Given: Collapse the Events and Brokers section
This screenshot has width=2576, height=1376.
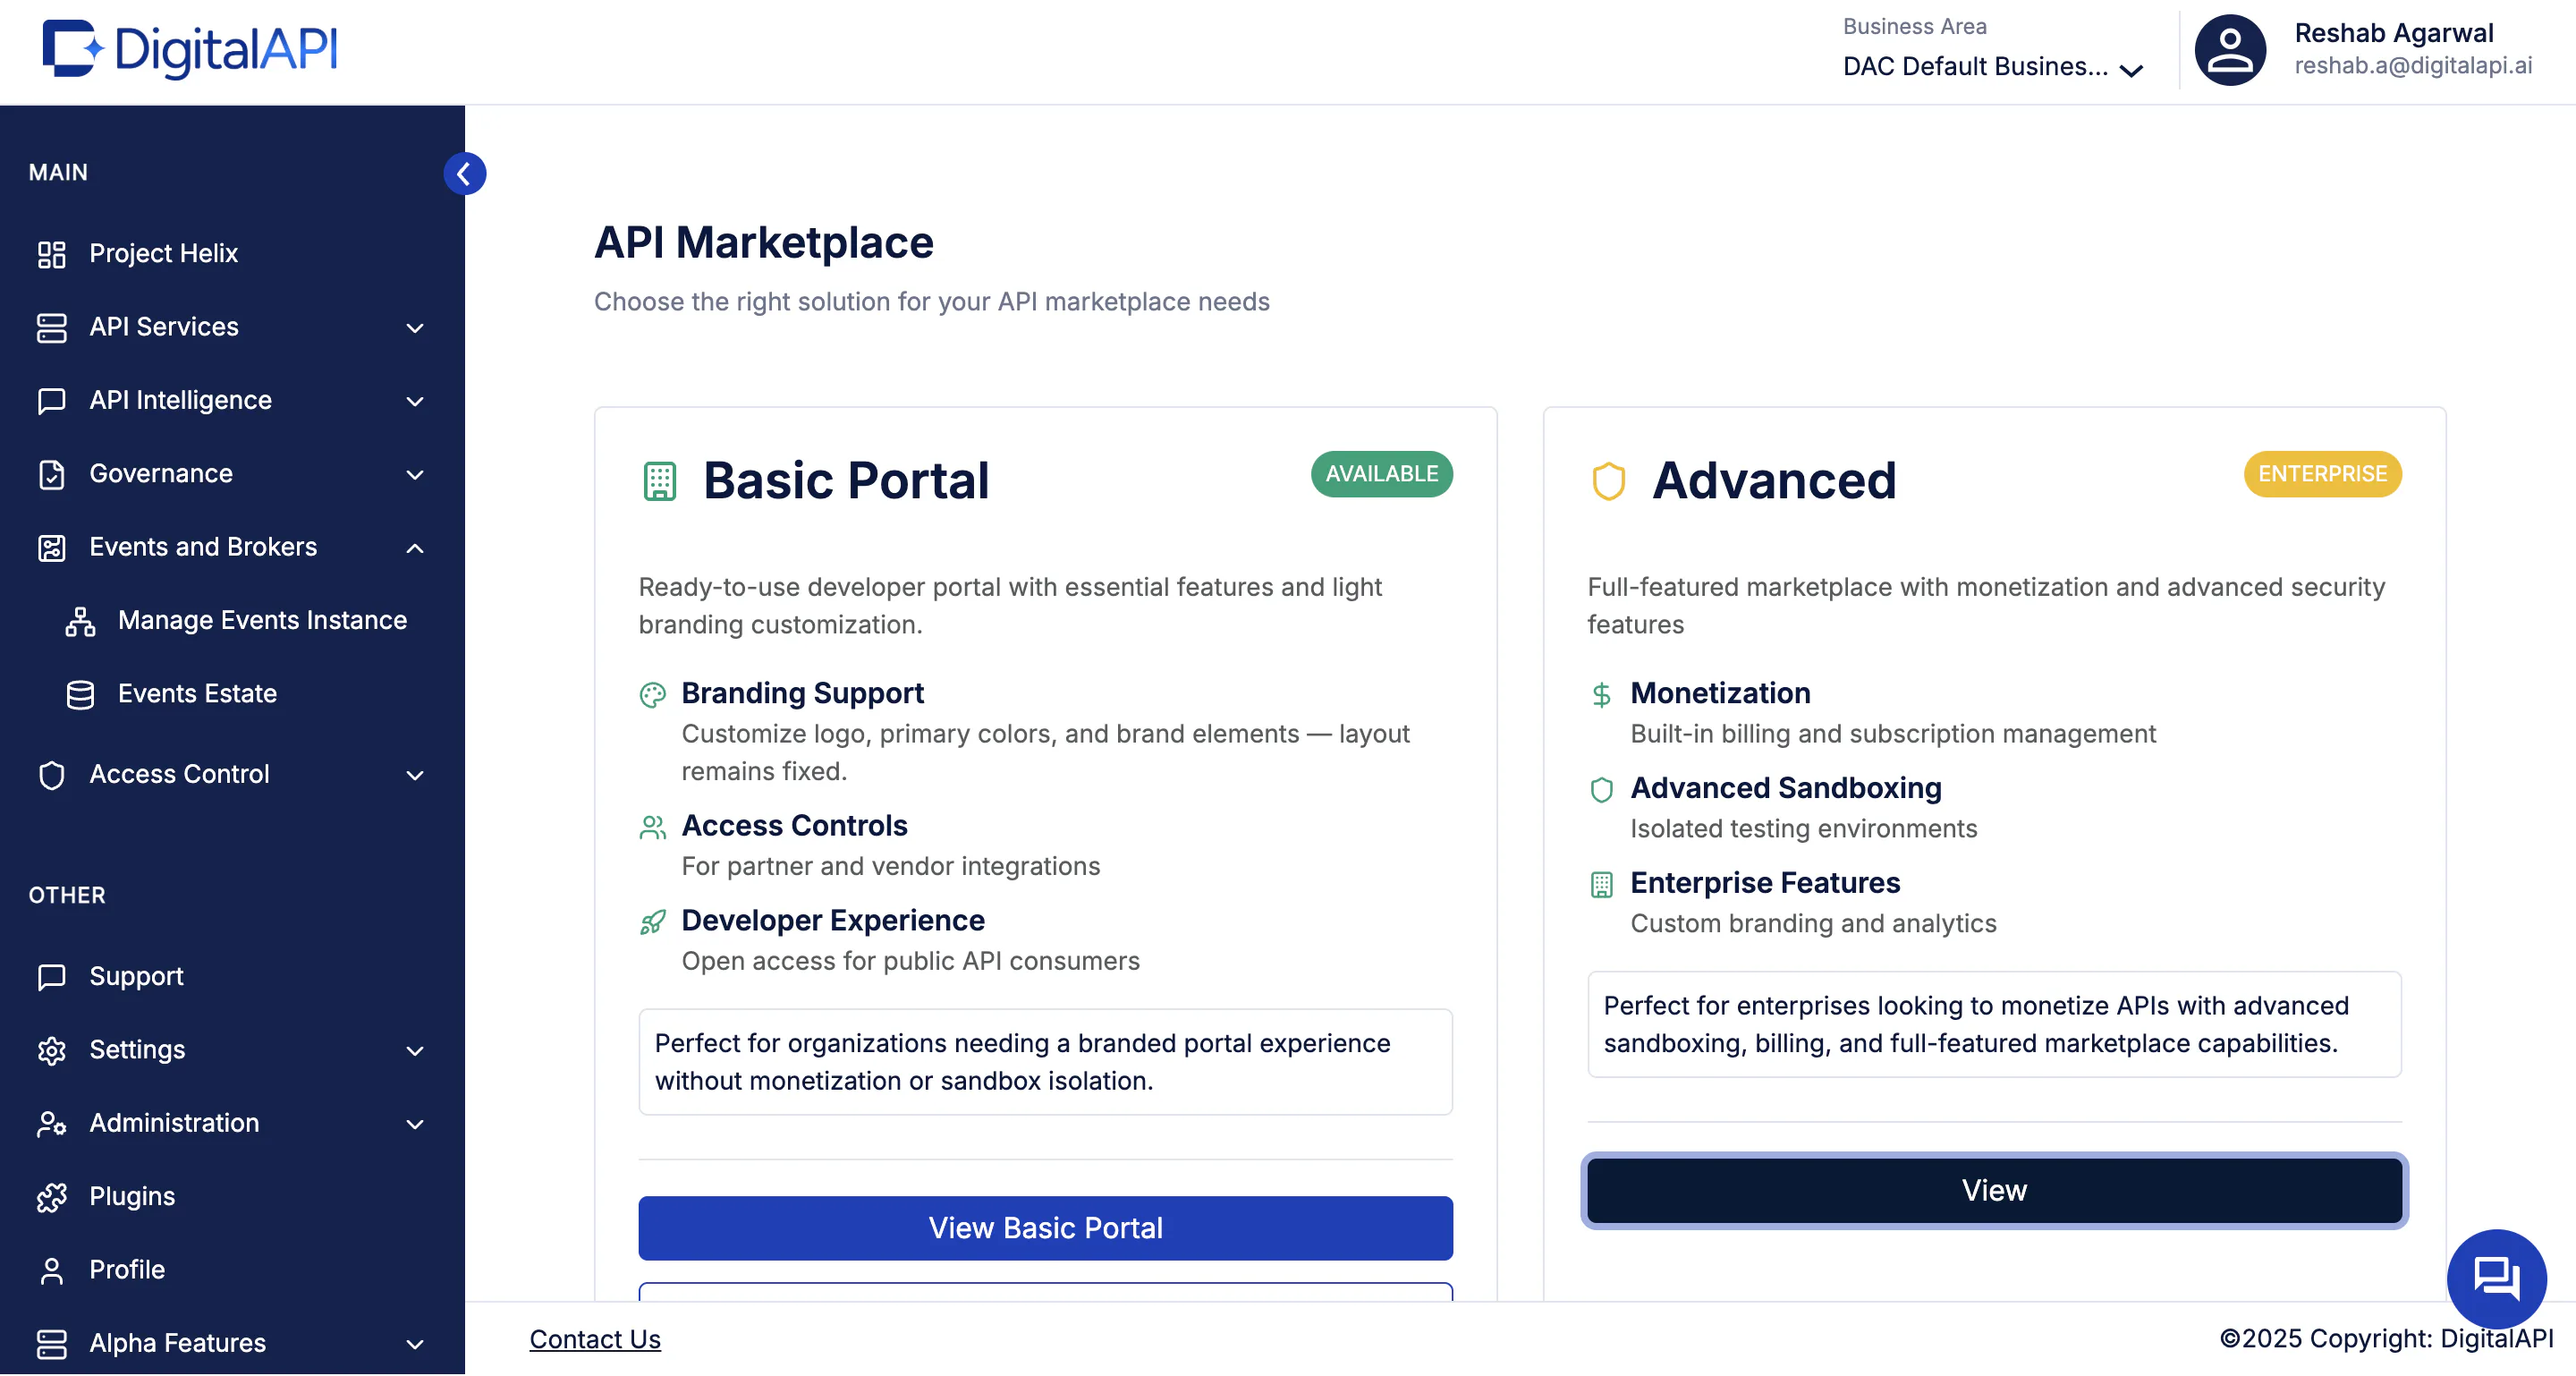Looking at the screenshot, I should [415, 549].
